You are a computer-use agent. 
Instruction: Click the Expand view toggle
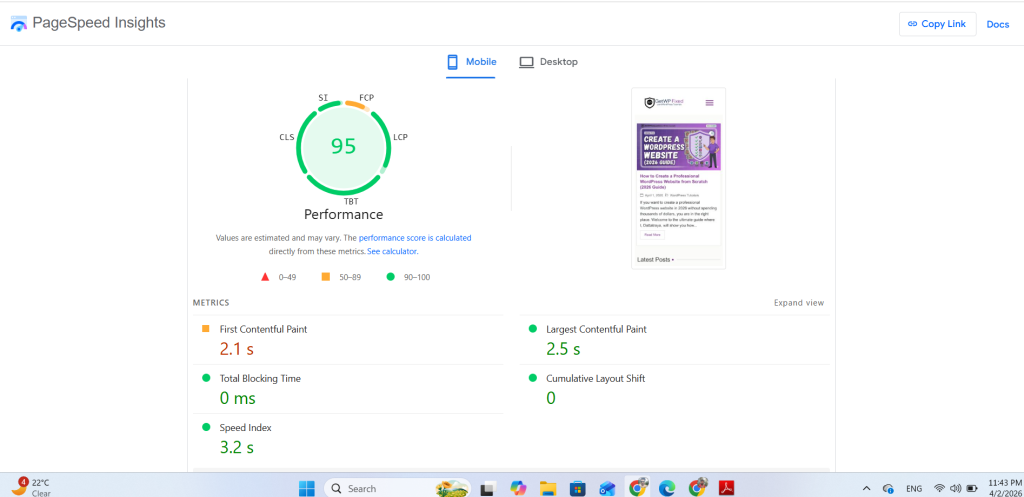pyautogui.click(x=799, y=303)
